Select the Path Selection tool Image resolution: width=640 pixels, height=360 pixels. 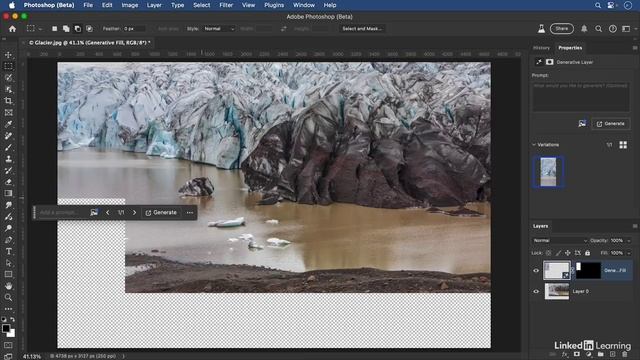(x=8, y=263)
